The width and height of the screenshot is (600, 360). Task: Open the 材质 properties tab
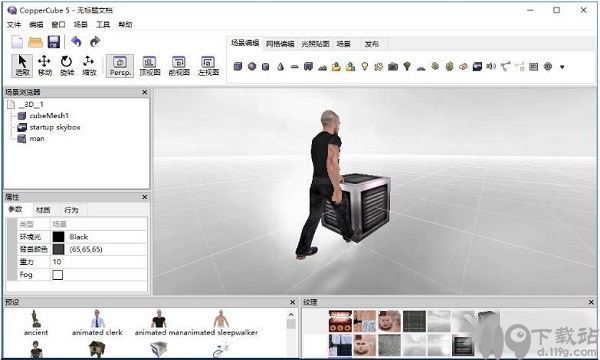(x=43, y=210)
